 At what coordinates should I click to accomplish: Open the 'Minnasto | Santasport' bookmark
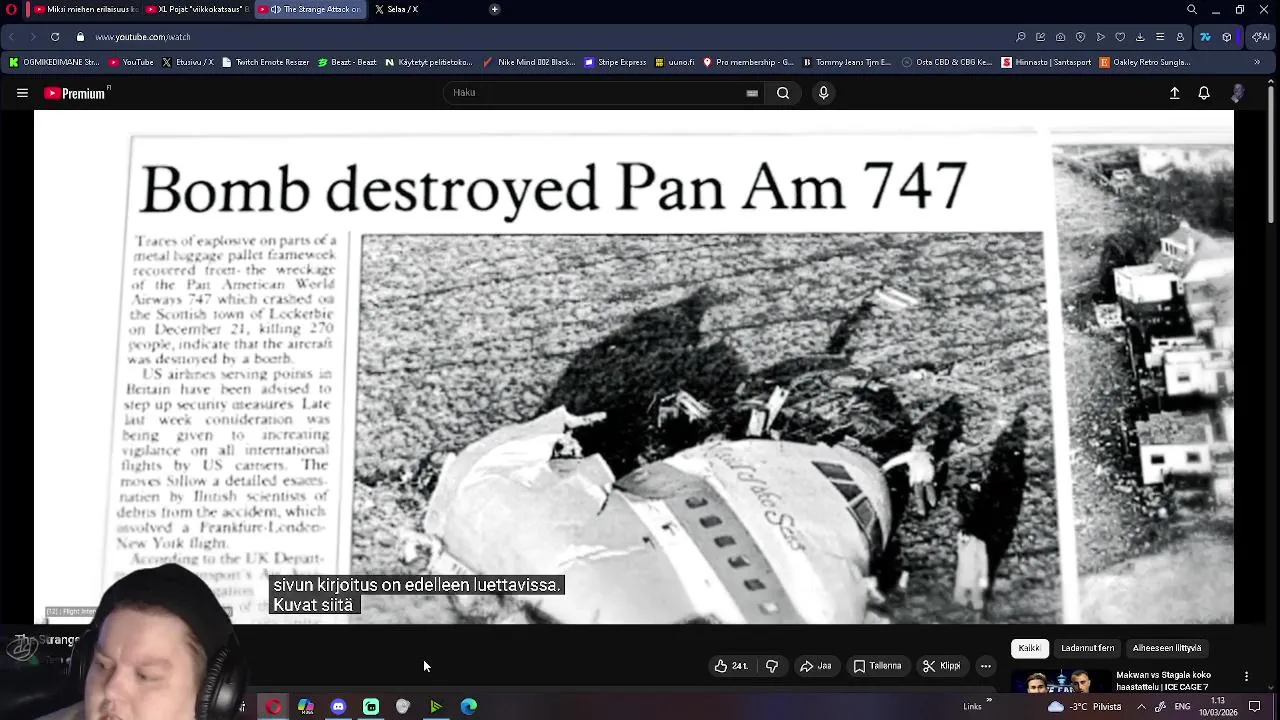(1046, 62)
